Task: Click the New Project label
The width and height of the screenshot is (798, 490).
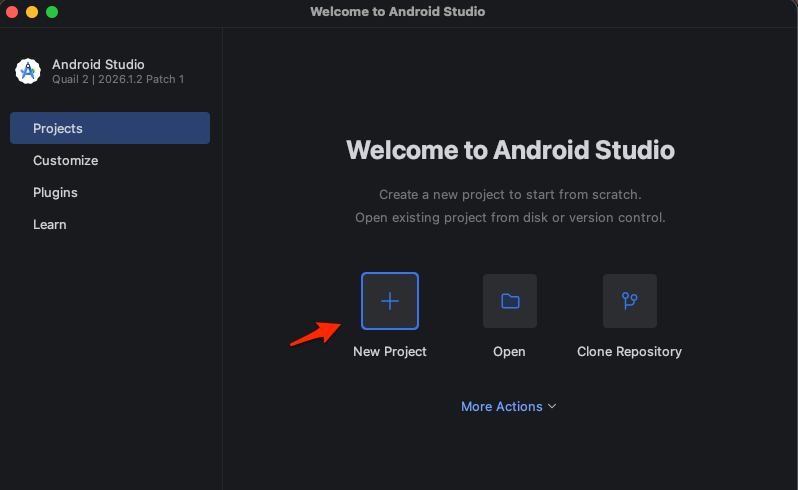Action: coord(390,352)
